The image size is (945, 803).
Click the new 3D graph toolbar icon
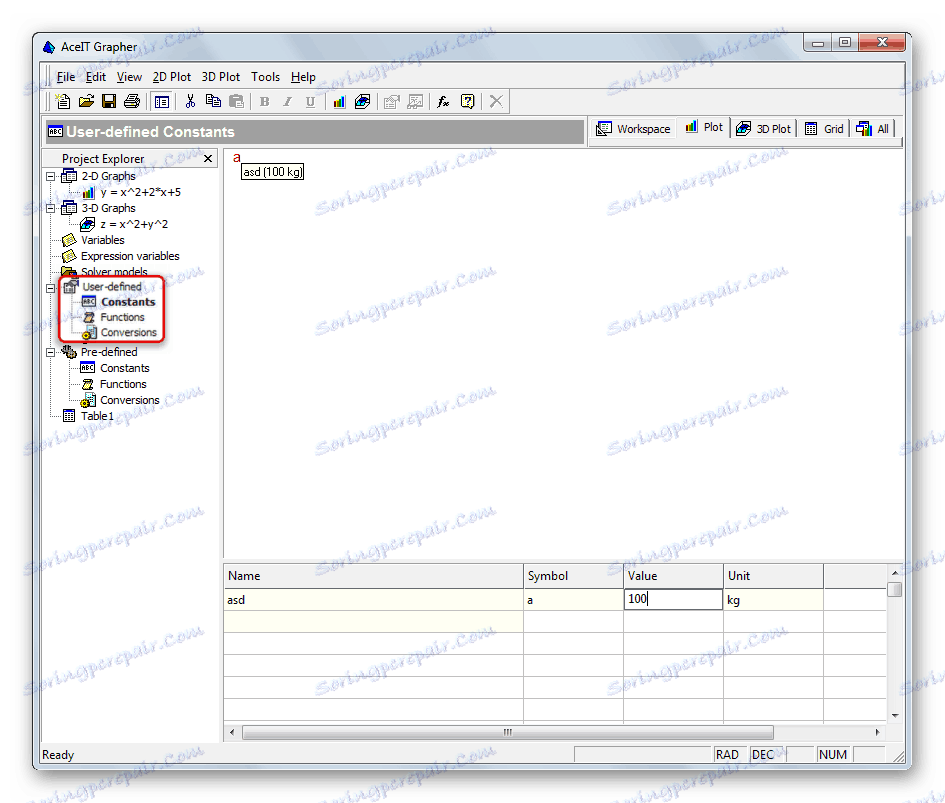[362, 101]
